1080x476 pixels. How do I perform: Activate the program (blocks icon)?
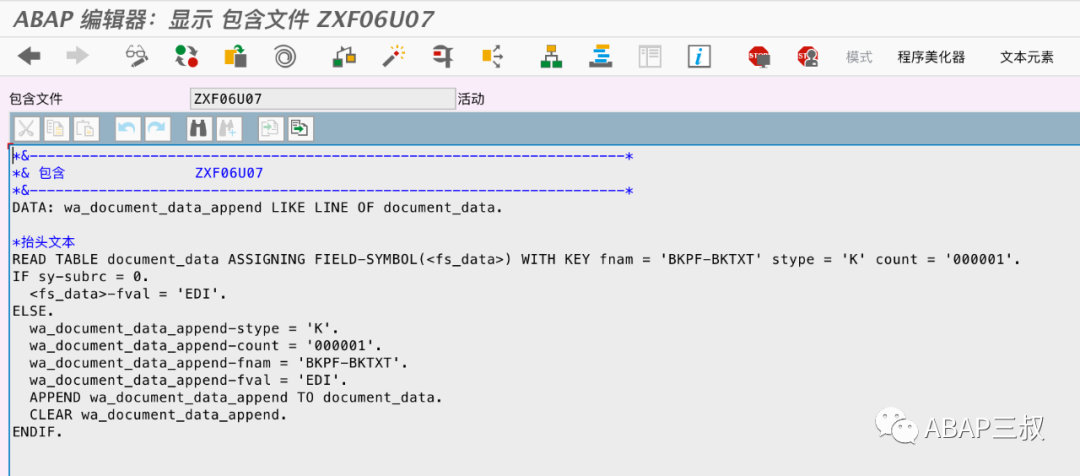click(x=344, y=56)
